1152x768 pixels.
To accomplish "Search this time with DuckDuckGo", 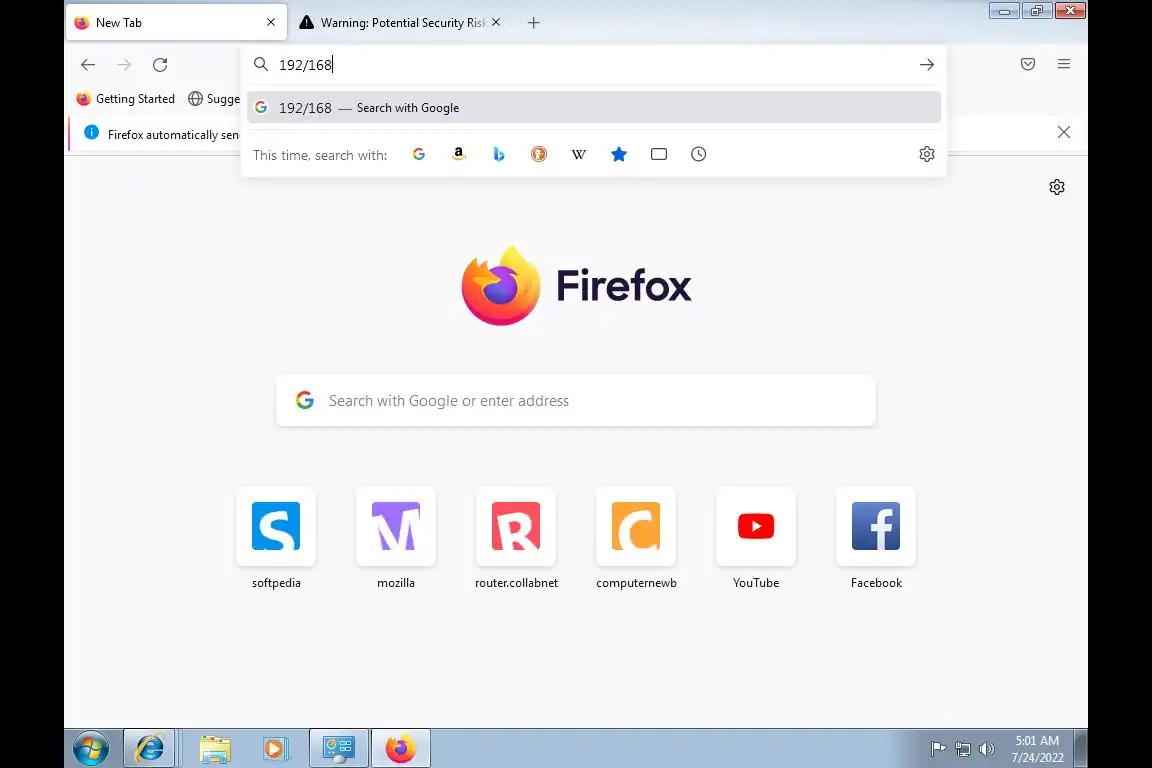I will [539, 154].
